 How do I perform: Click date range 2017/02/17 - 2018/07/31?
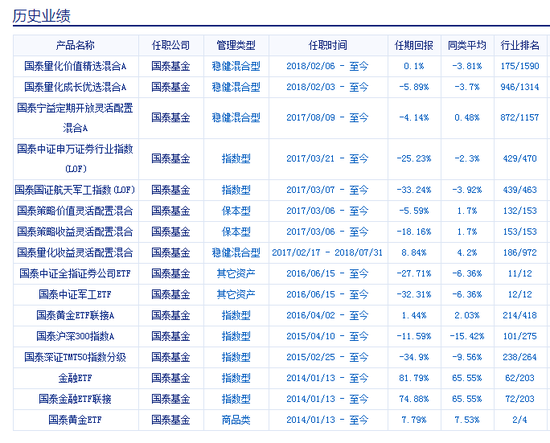click(327, 253)
